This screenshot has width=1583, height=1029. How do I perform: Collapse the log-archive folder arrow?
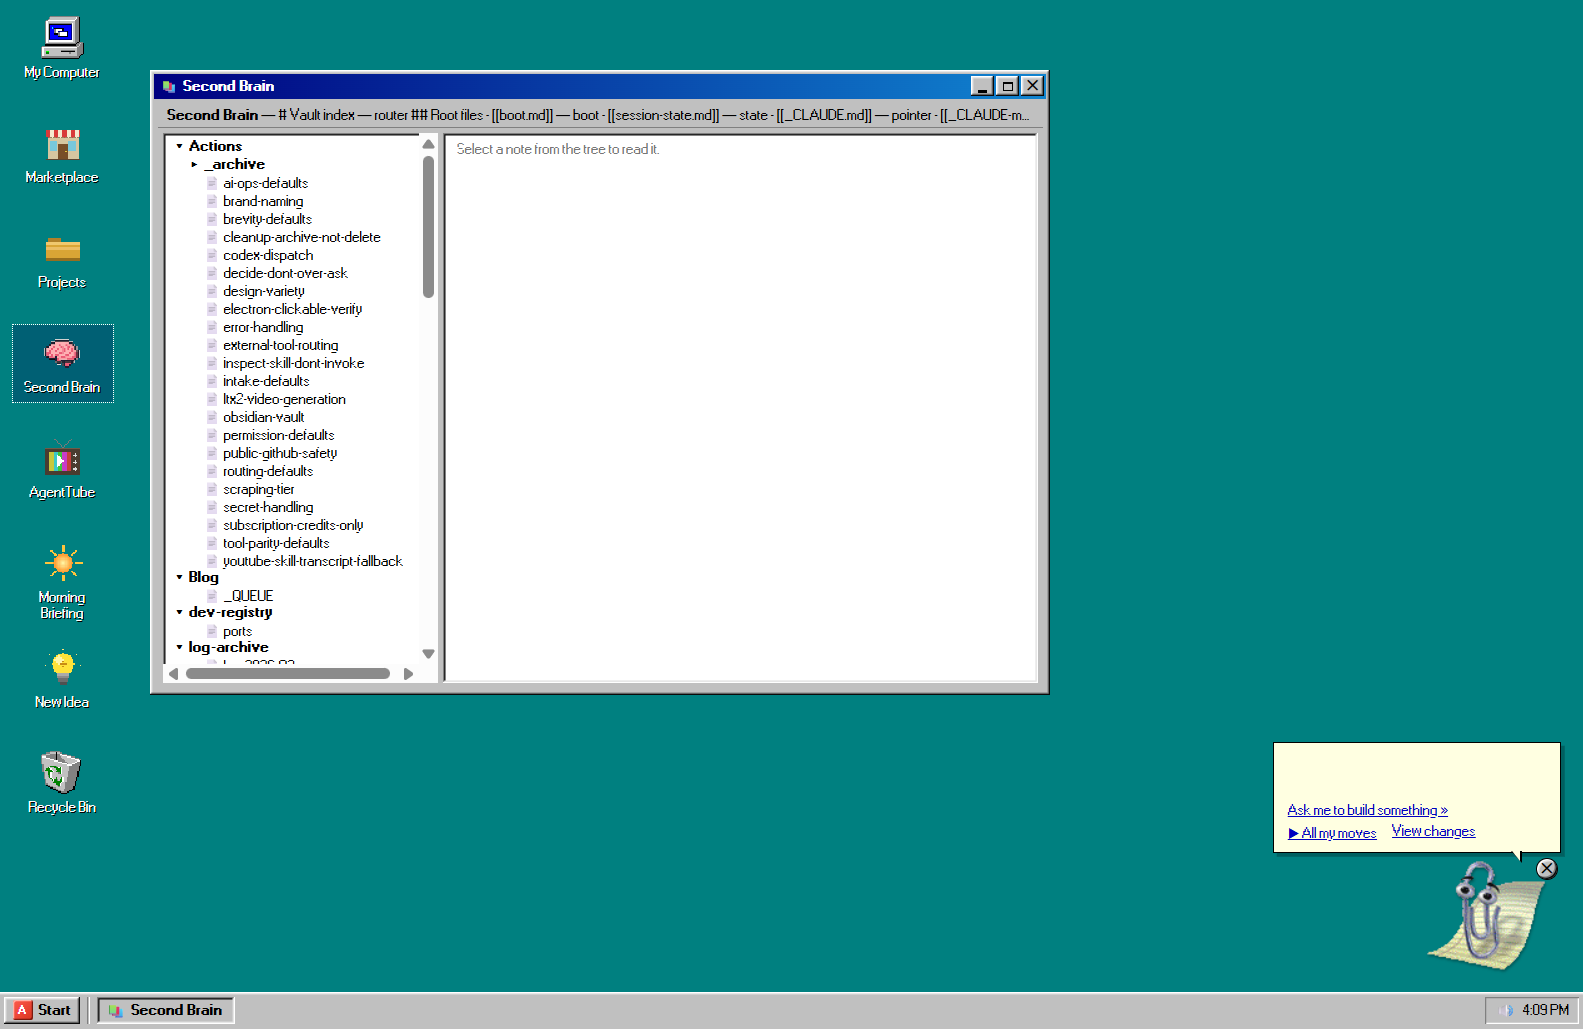pyautogui.click(x=179, y=647)
